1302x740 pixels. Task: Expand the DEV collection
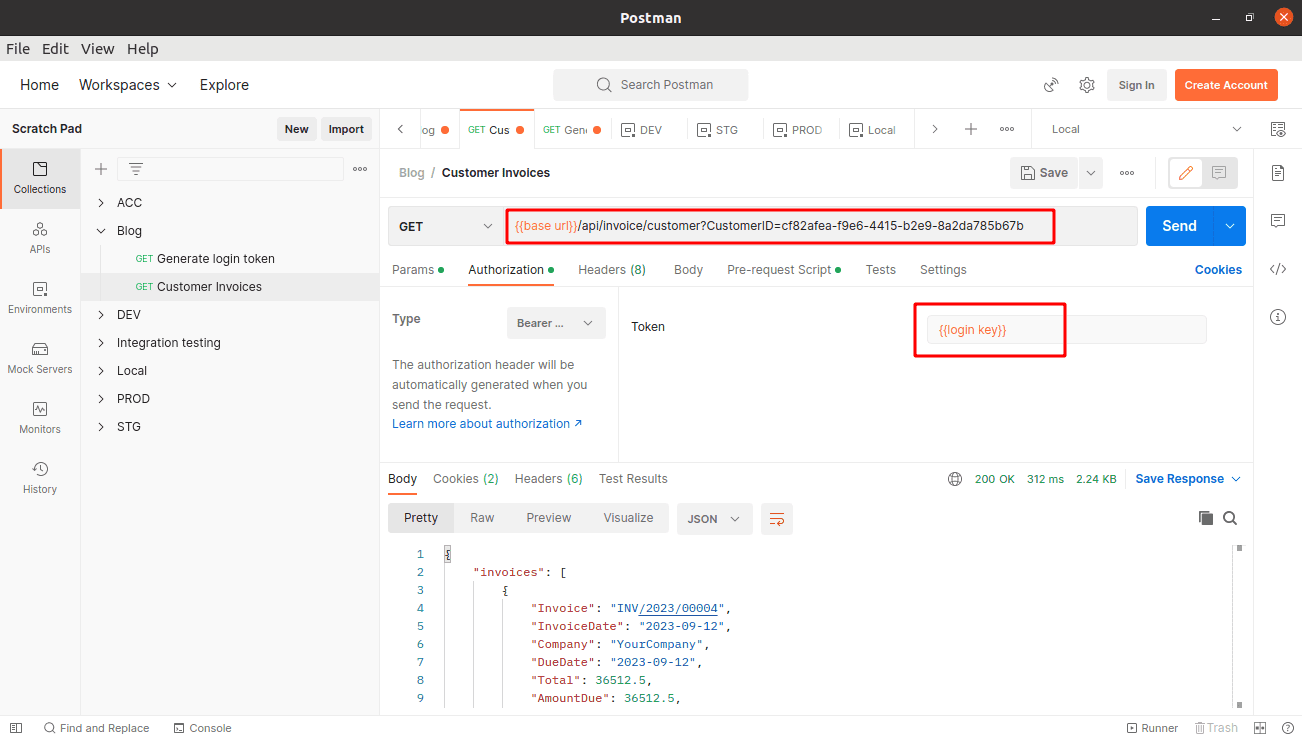101,315
